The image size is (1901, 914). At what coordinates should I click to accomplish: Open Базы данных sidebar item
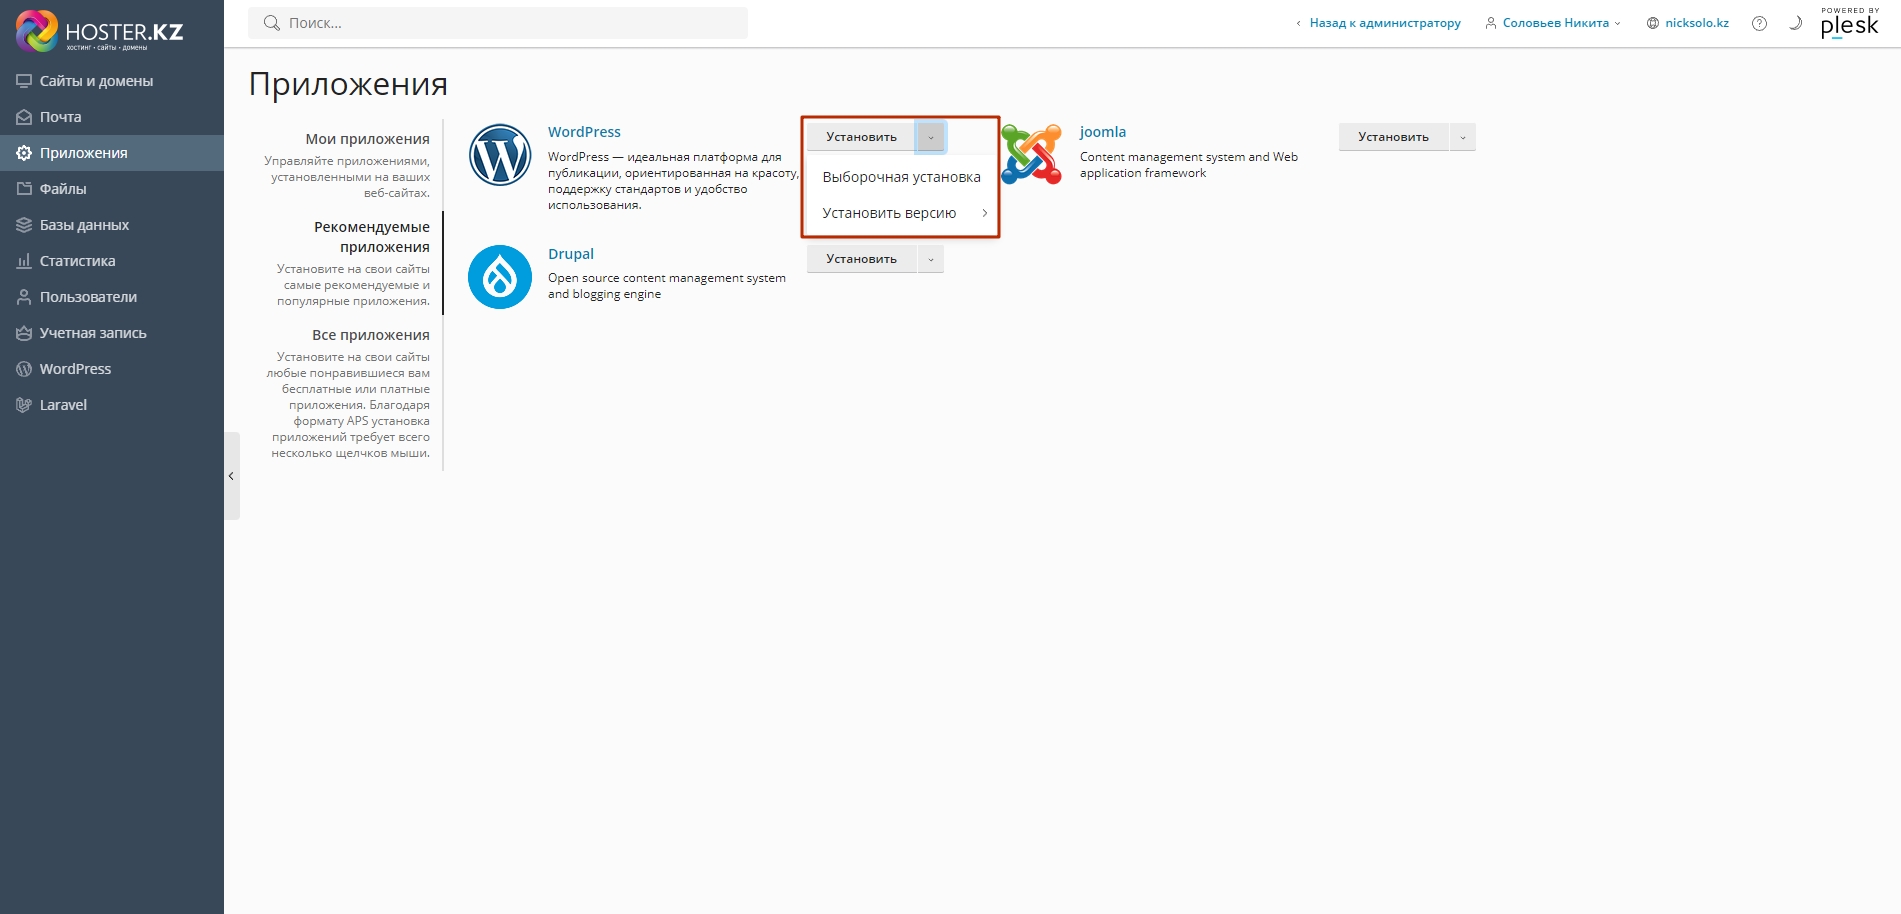pos(112,225)
